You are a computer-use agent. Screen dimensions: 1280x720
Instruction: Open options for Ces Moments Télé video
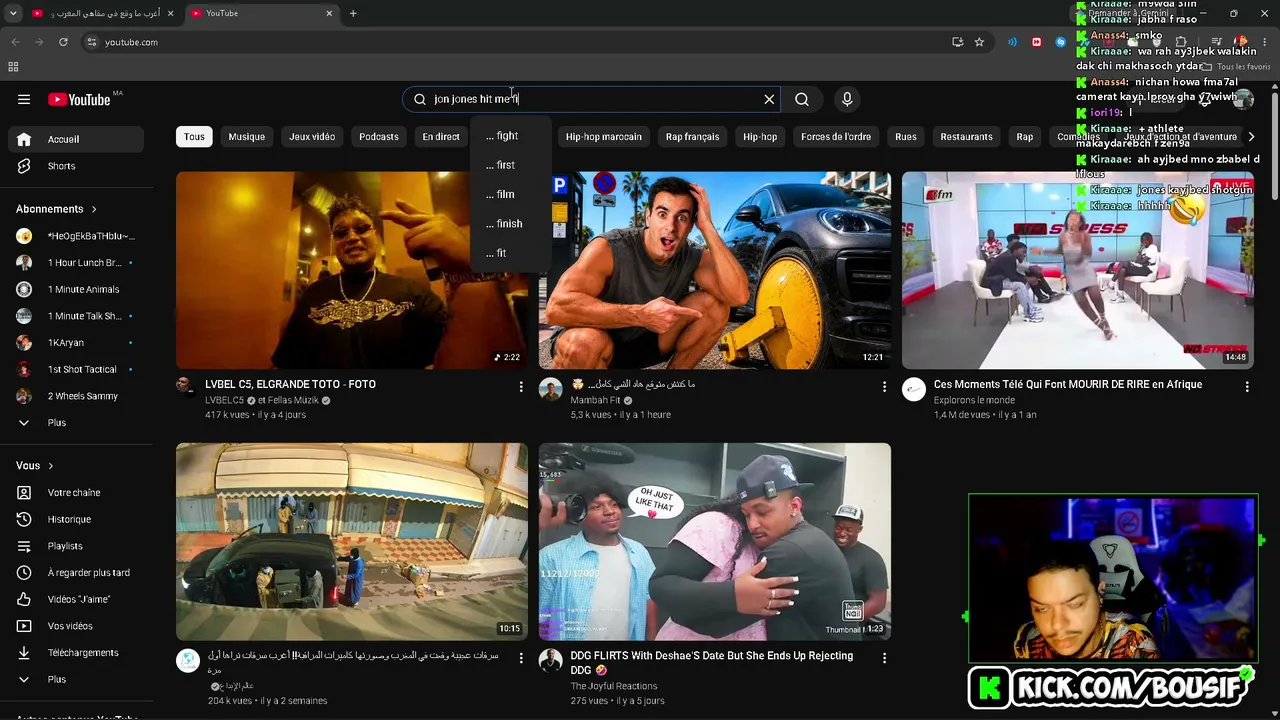click(1247, 386)
